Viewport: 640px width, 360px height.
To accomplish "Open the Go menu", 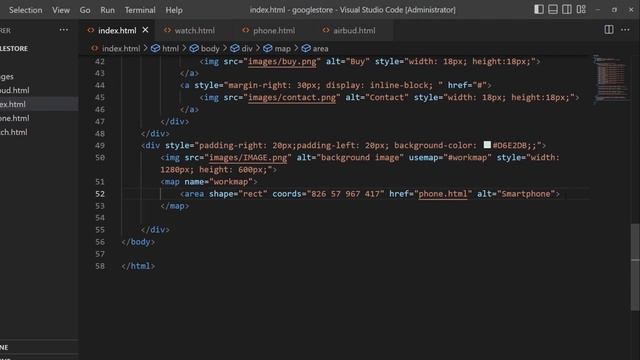I will click(x=85, y=10).
